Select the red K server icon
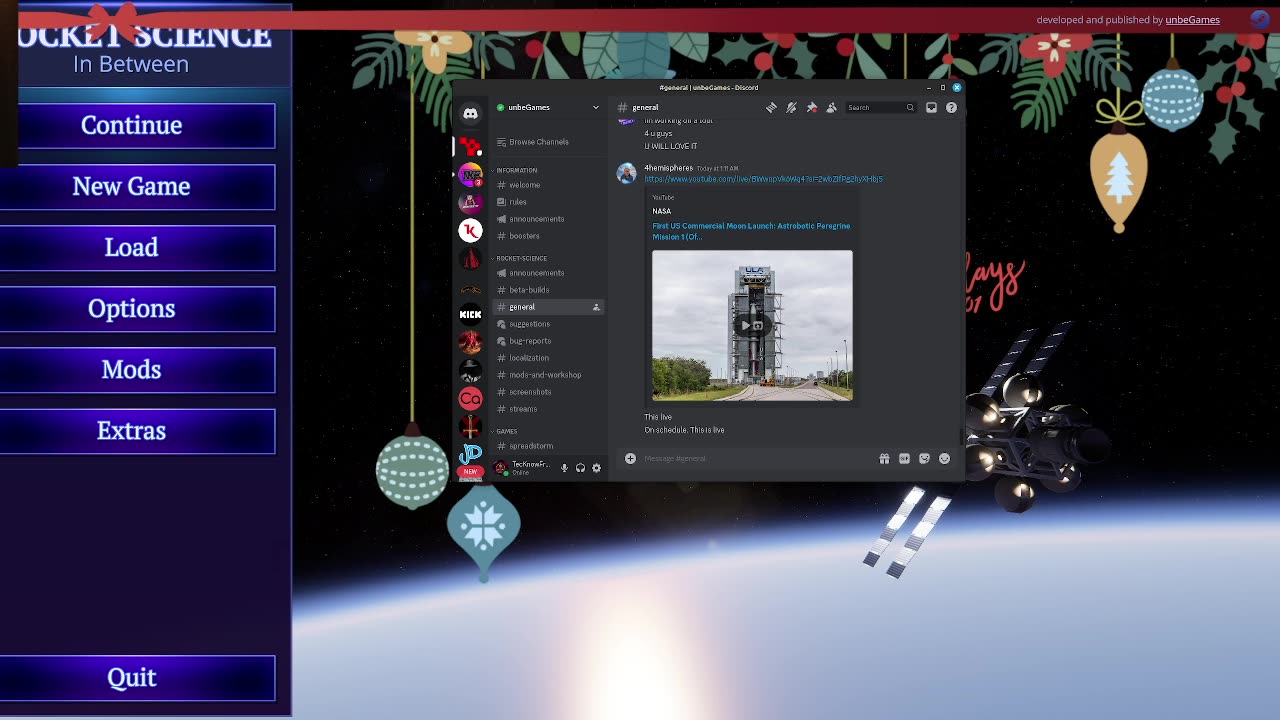The image size is (1280, 720). (x=470, y=230)
